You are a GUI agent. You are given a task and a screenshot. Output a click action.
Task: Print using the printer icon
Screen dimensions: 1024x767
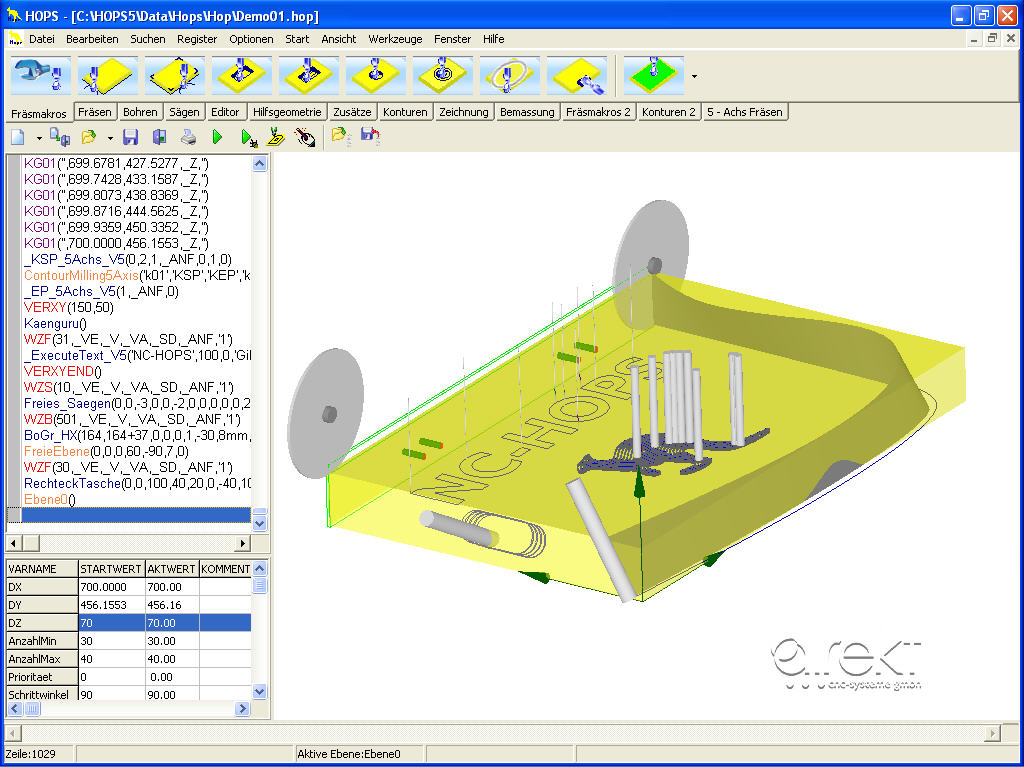(x=189, y=137)
